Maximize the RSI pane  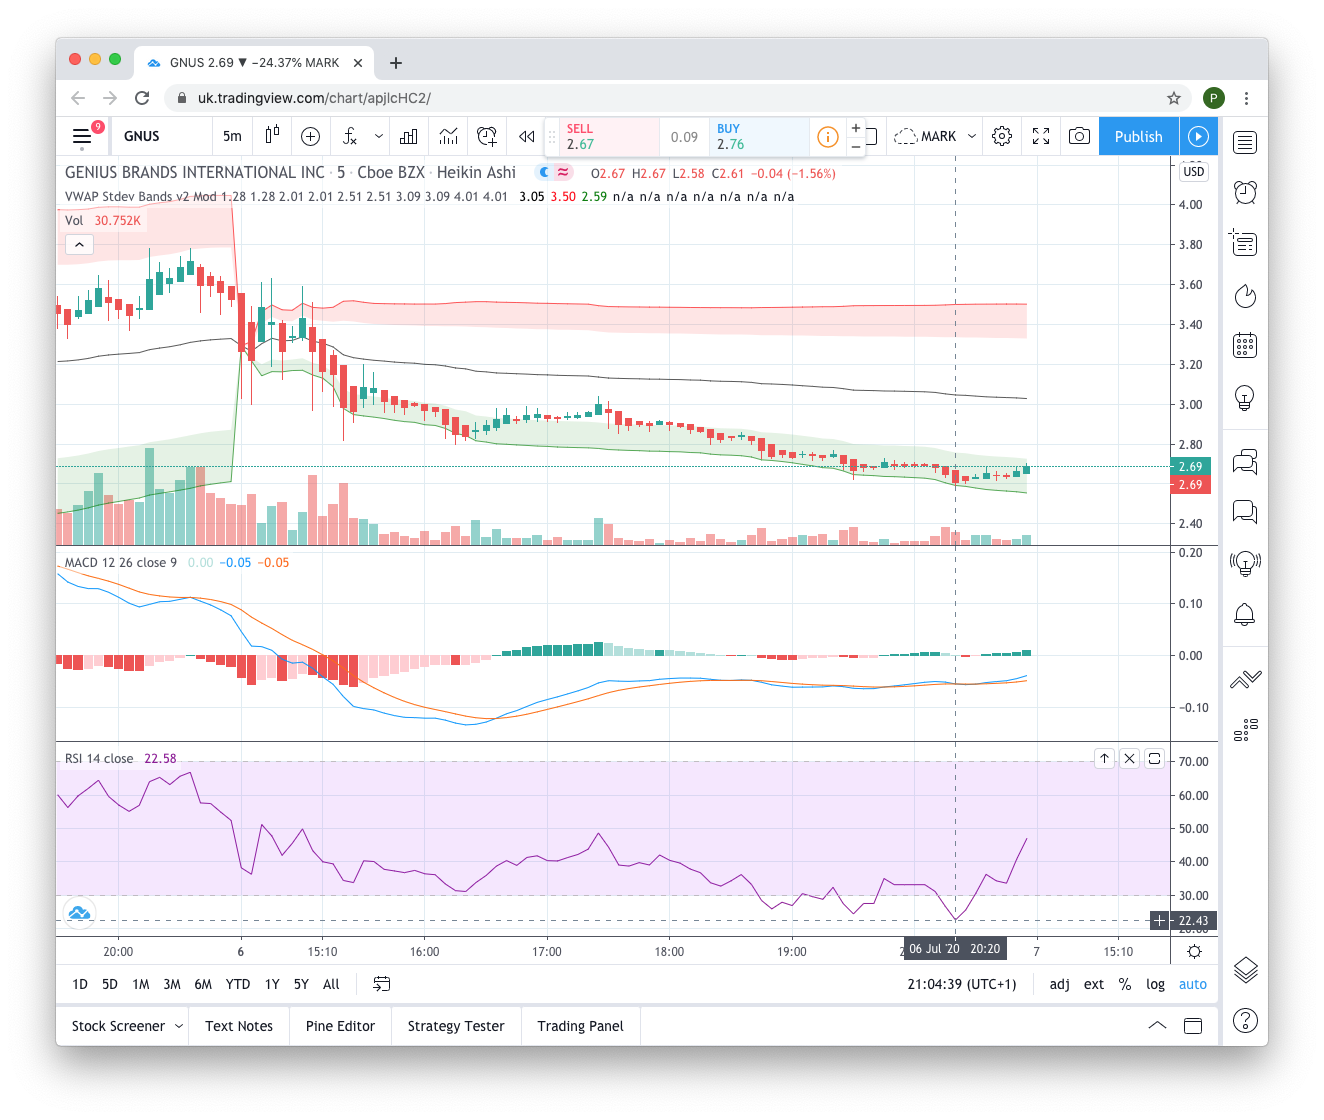tap(1154, 758)
